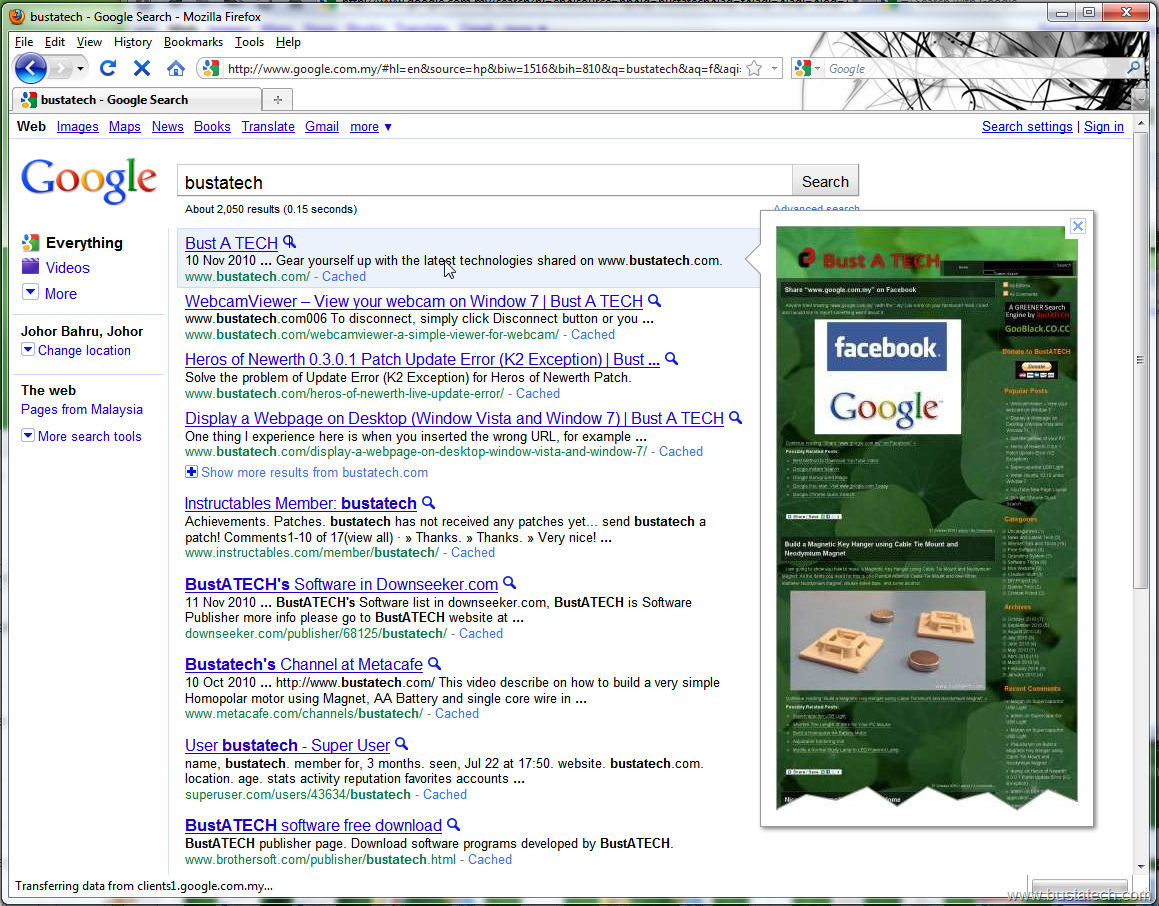Open the Gmail link in top bar
1159x906 pixels.
[x=322, y=126]
